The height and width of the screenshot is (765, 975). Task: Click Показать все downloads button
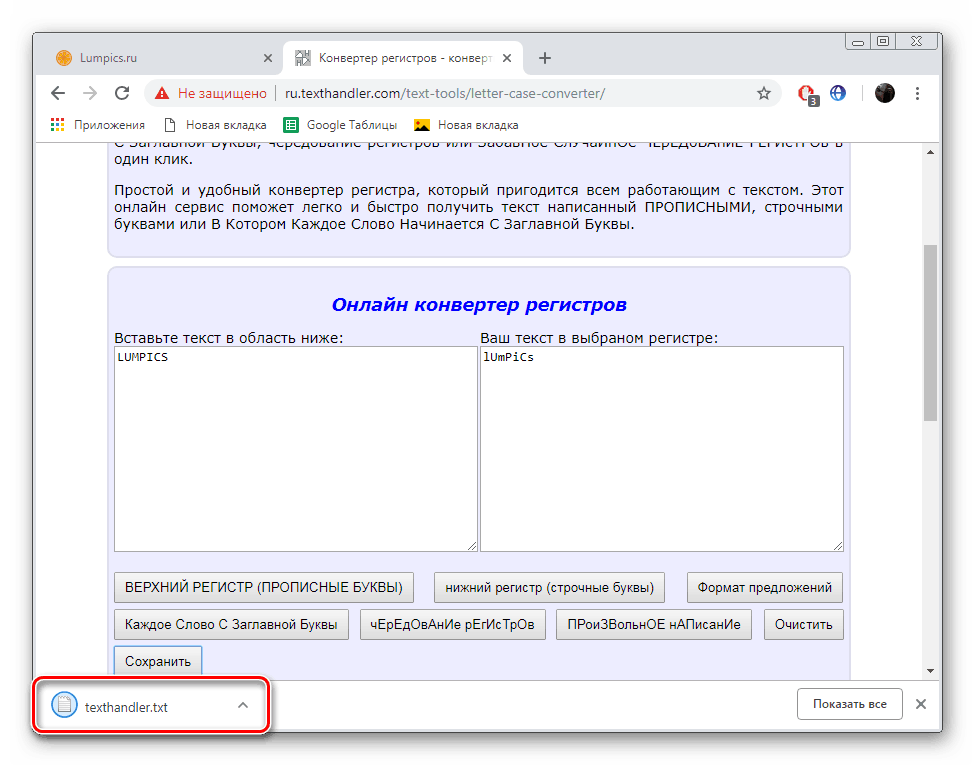[849, 703]
